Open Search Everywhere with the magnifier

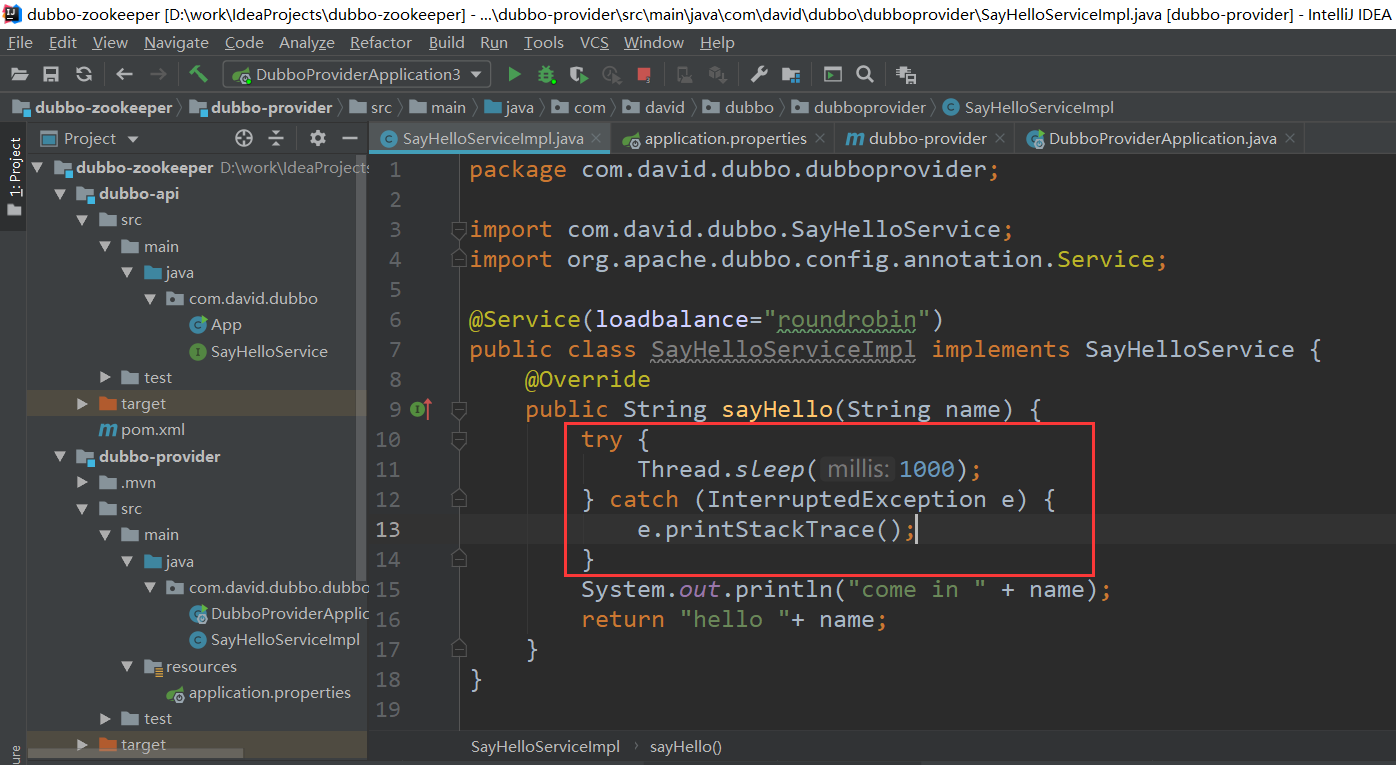pos(863,74)
